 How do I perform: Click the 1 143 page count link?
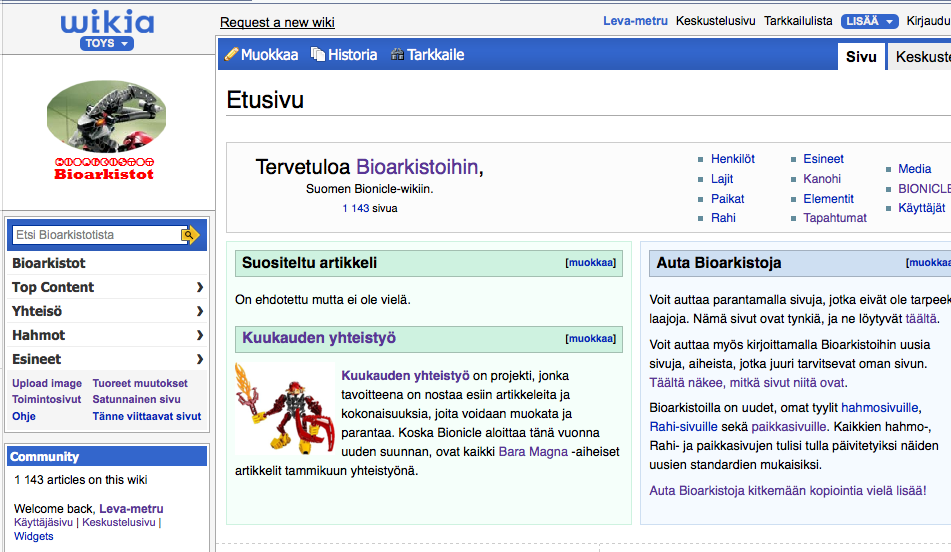pyautogui.click(x=355, y=208)
